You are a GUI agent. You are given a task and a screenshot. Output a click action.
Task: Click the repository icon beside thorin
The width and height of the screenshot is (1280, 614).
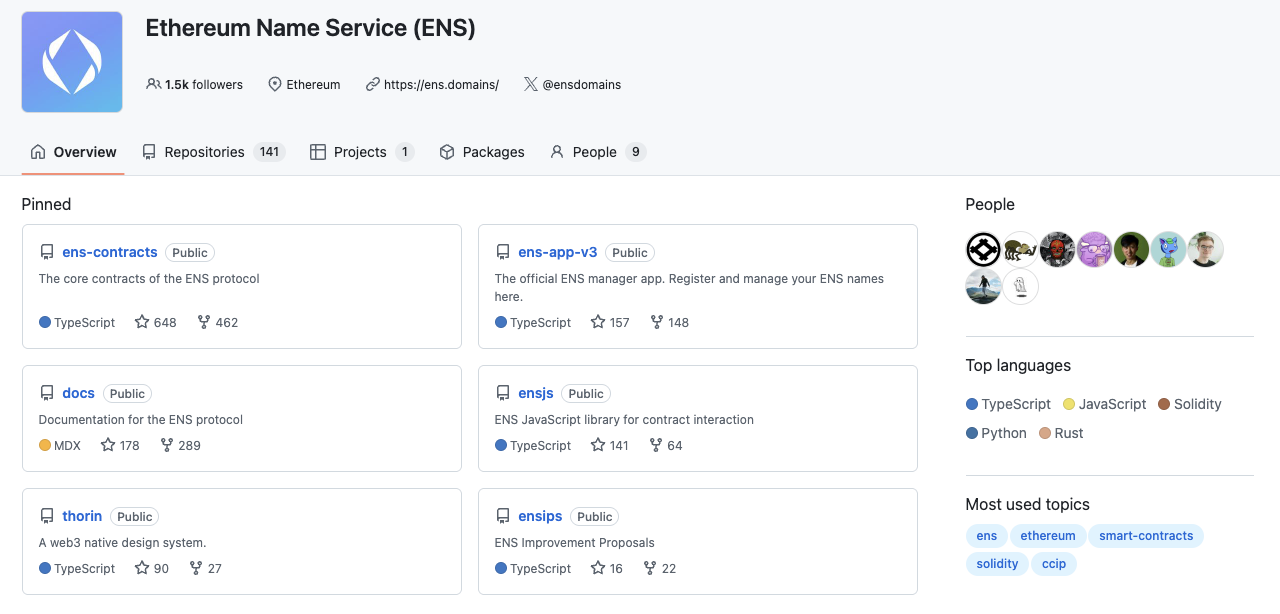pyautogui.click(x=47, y=517)
